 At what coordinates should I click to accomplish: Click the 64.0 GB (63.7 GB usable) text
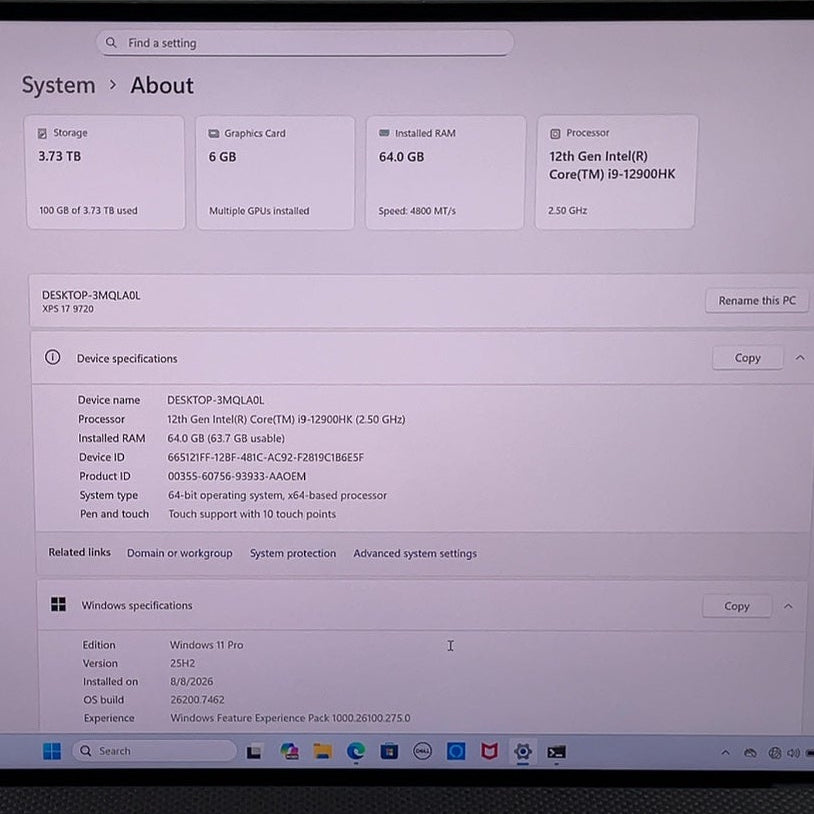[x=226, y=438]
